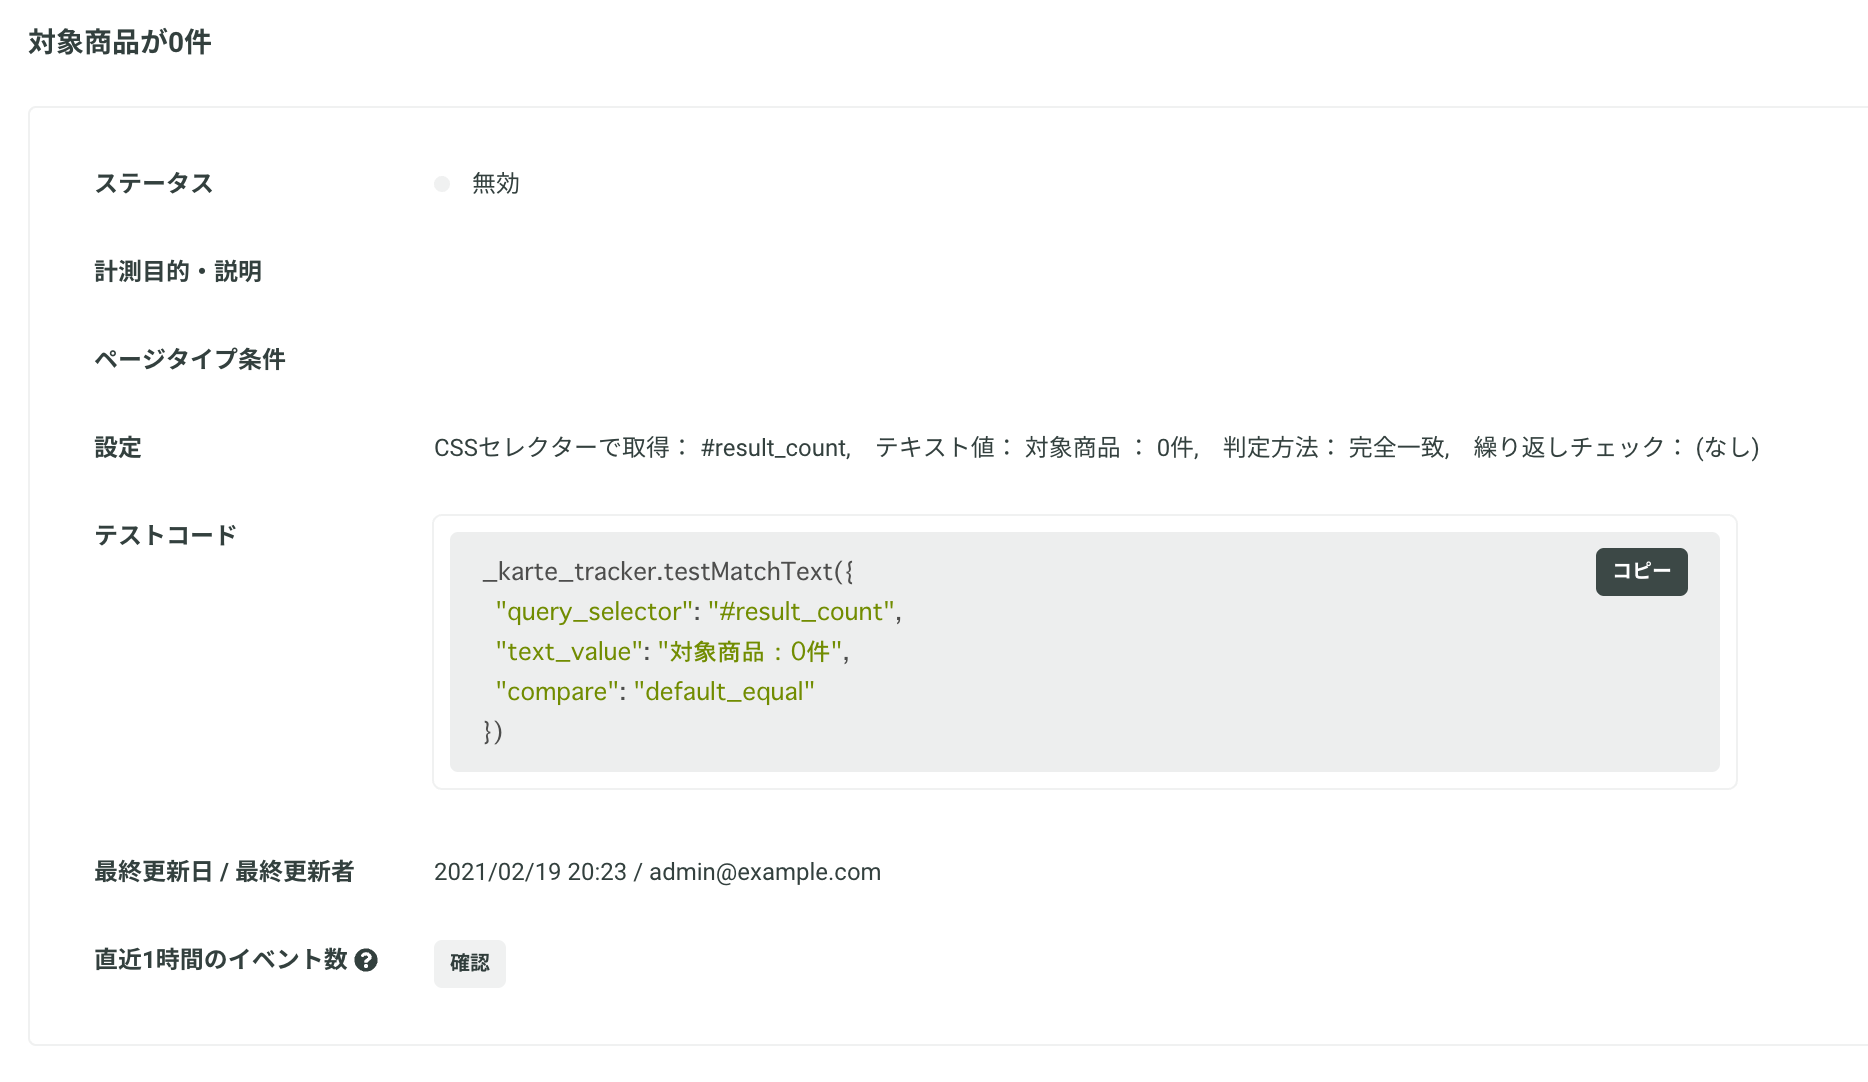
Task: Click the CSS selector value #result_count in settings
Action: pos(776,448)
